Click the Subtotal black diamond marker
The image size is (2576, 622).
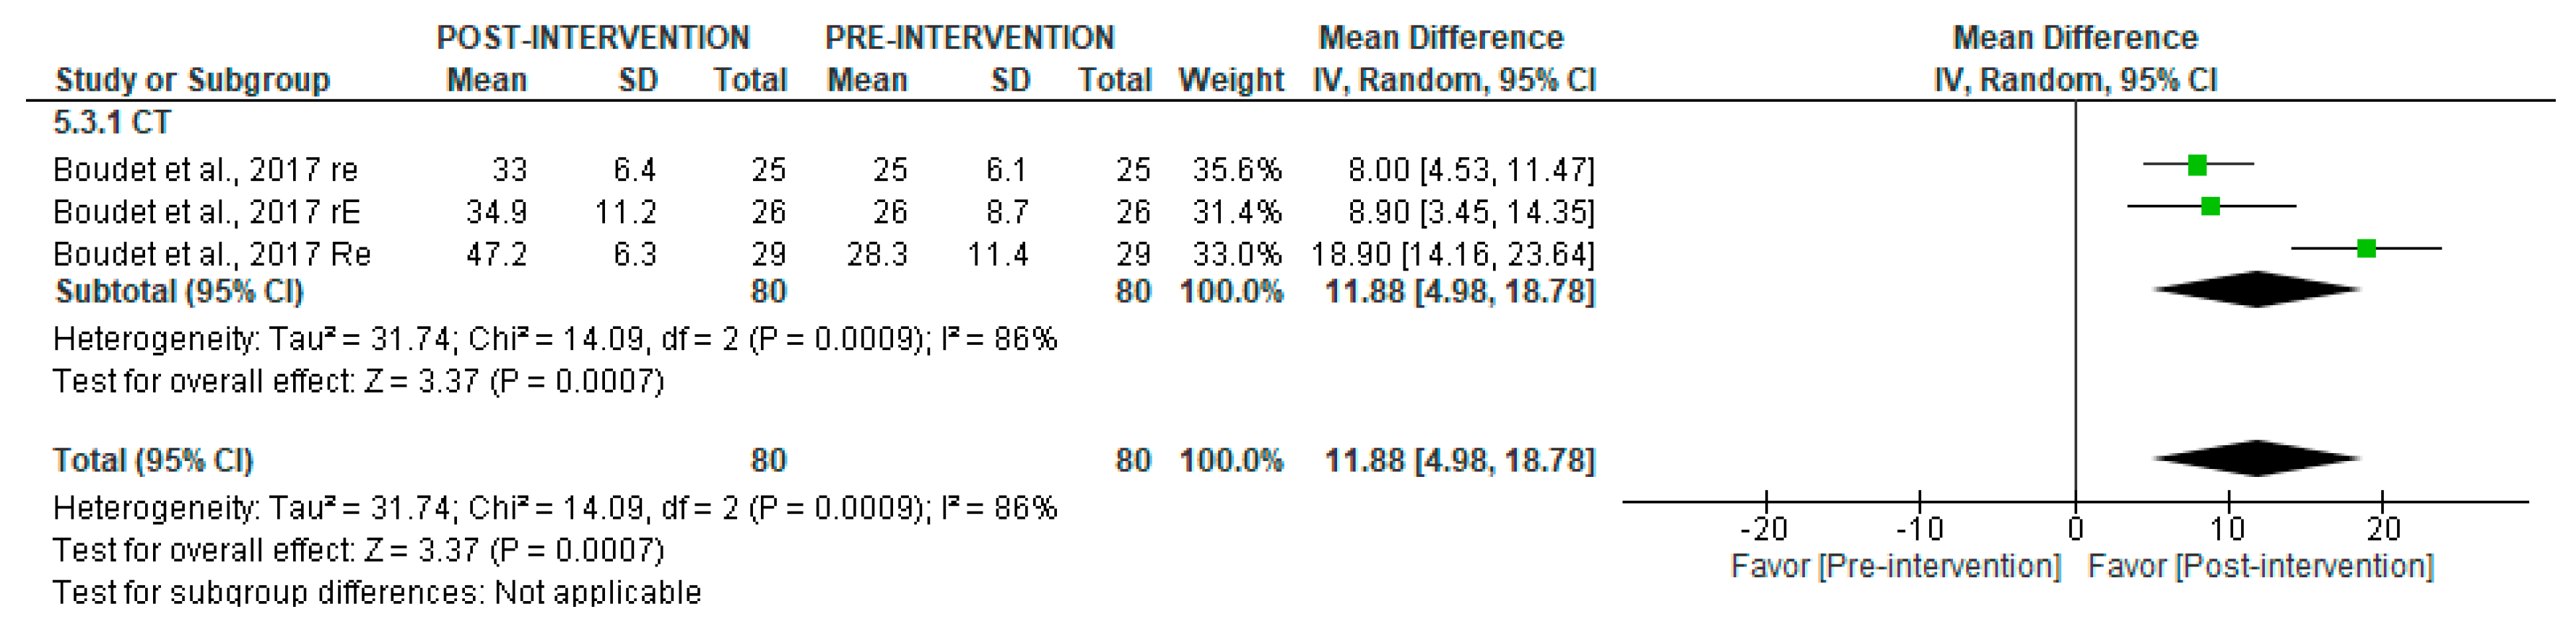[2256, 290]
